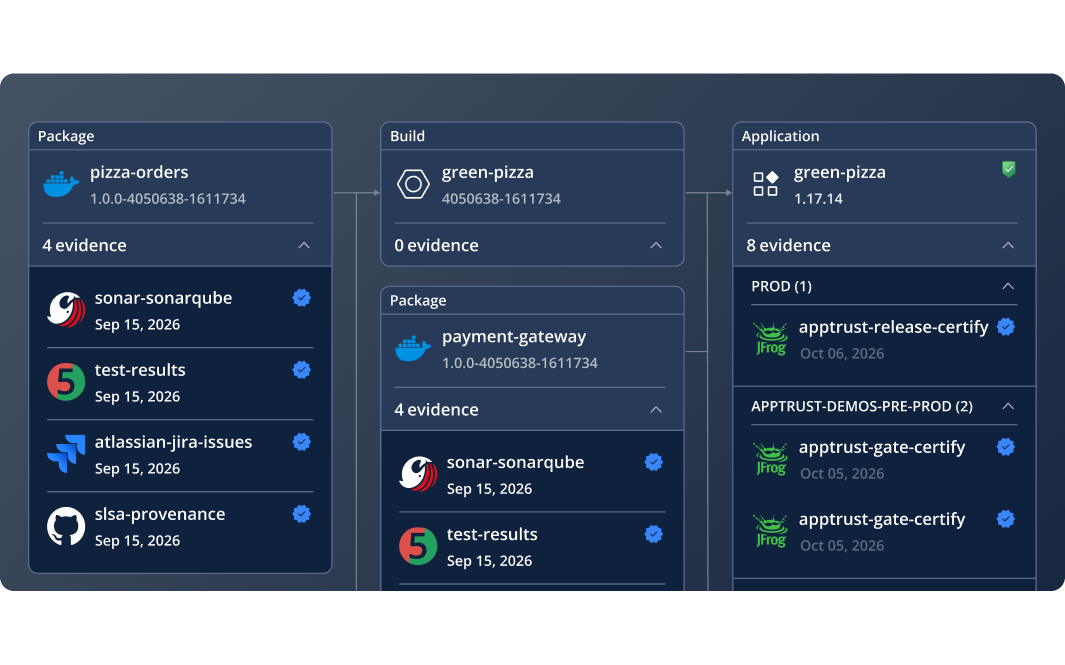Click "Sep 15, 2026" under atlassian-jira-issues
This screenshot has width=1065, height=665.
[137, 469]
